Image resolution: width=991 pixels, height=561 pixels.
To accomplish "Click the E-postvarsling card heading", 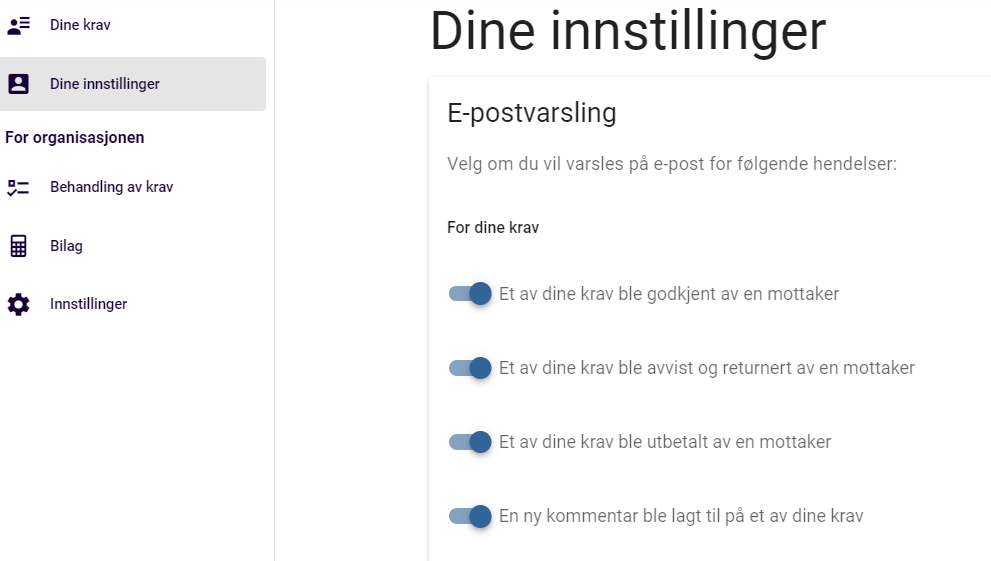I will [532, 113].
